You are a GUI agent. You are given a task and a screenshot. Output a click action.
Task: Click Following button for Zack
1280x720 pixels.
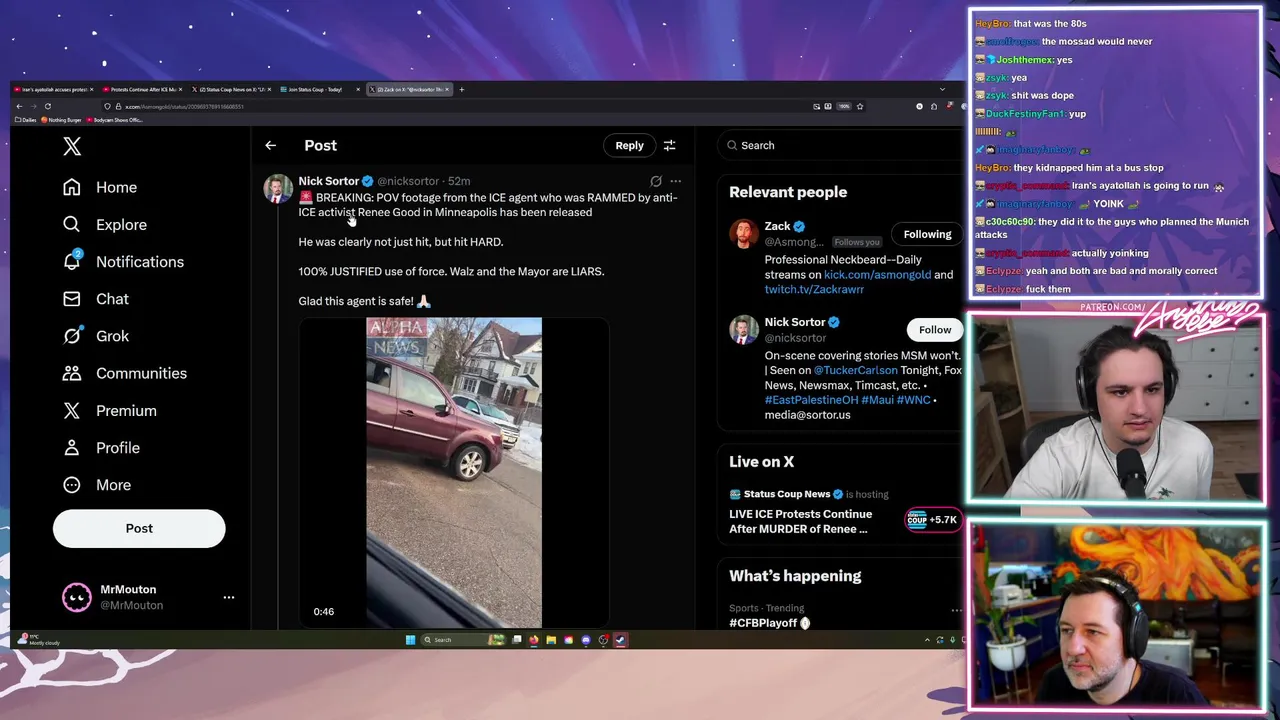click(x=927, y=234)
